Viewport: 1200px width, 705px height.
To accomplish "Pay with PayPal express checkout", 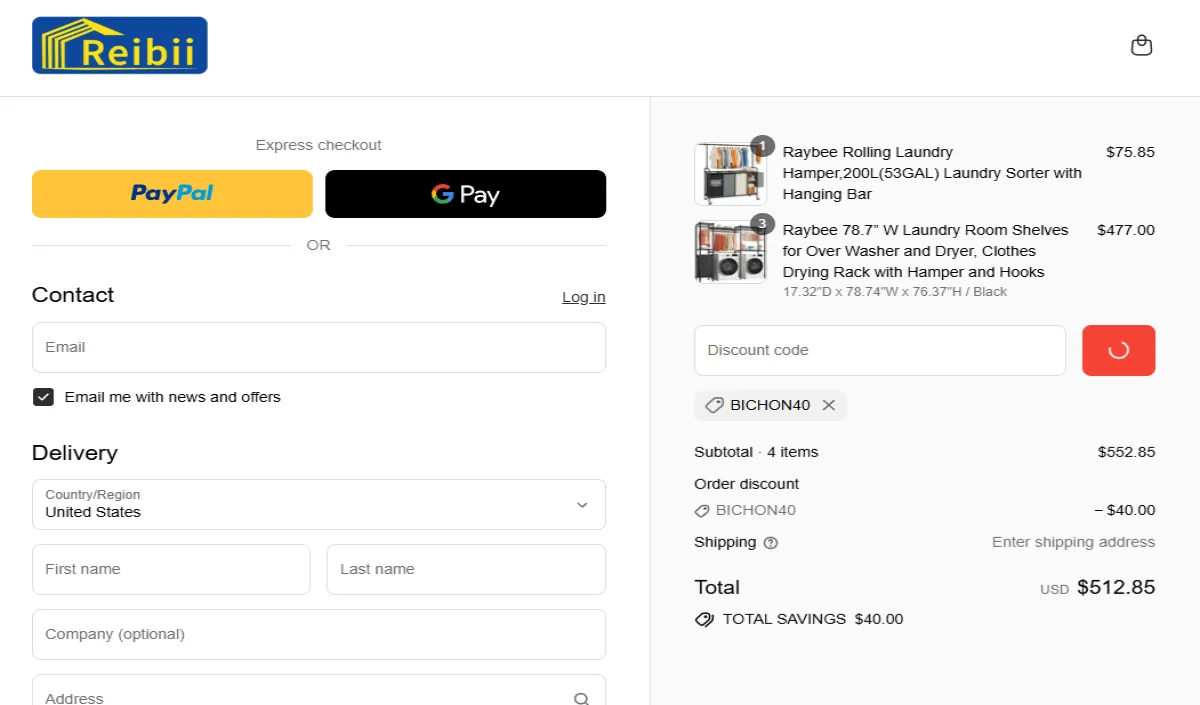I will (172, 194).
